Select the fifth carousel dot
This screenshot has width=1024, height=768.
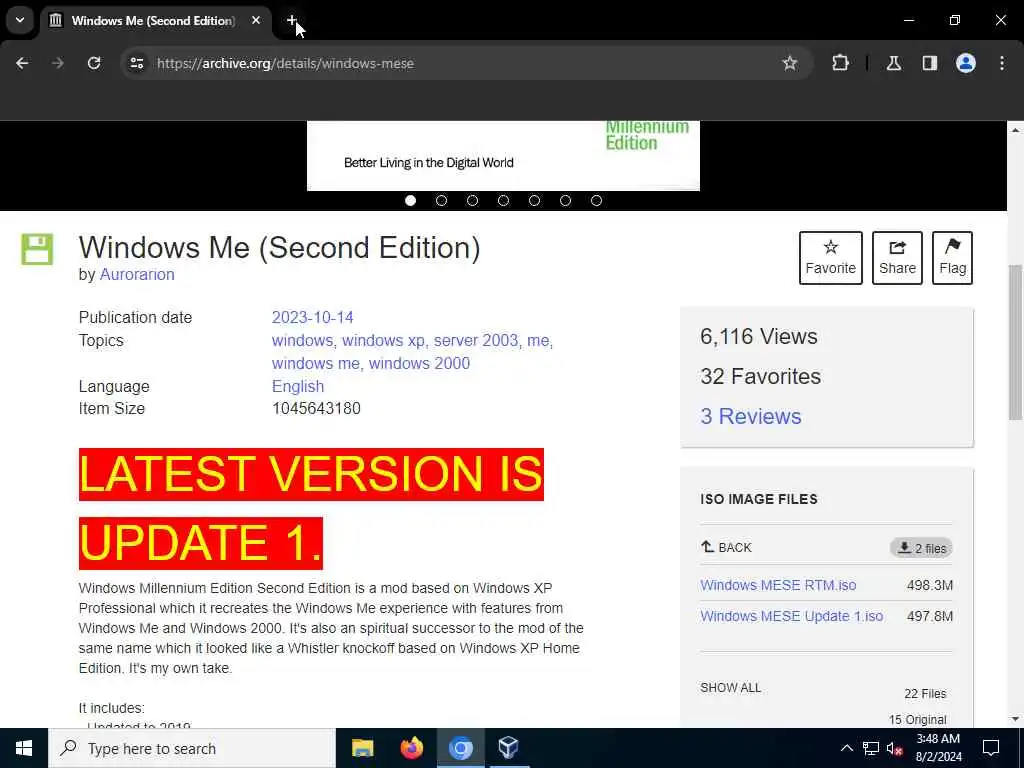(x=534, y=200)
